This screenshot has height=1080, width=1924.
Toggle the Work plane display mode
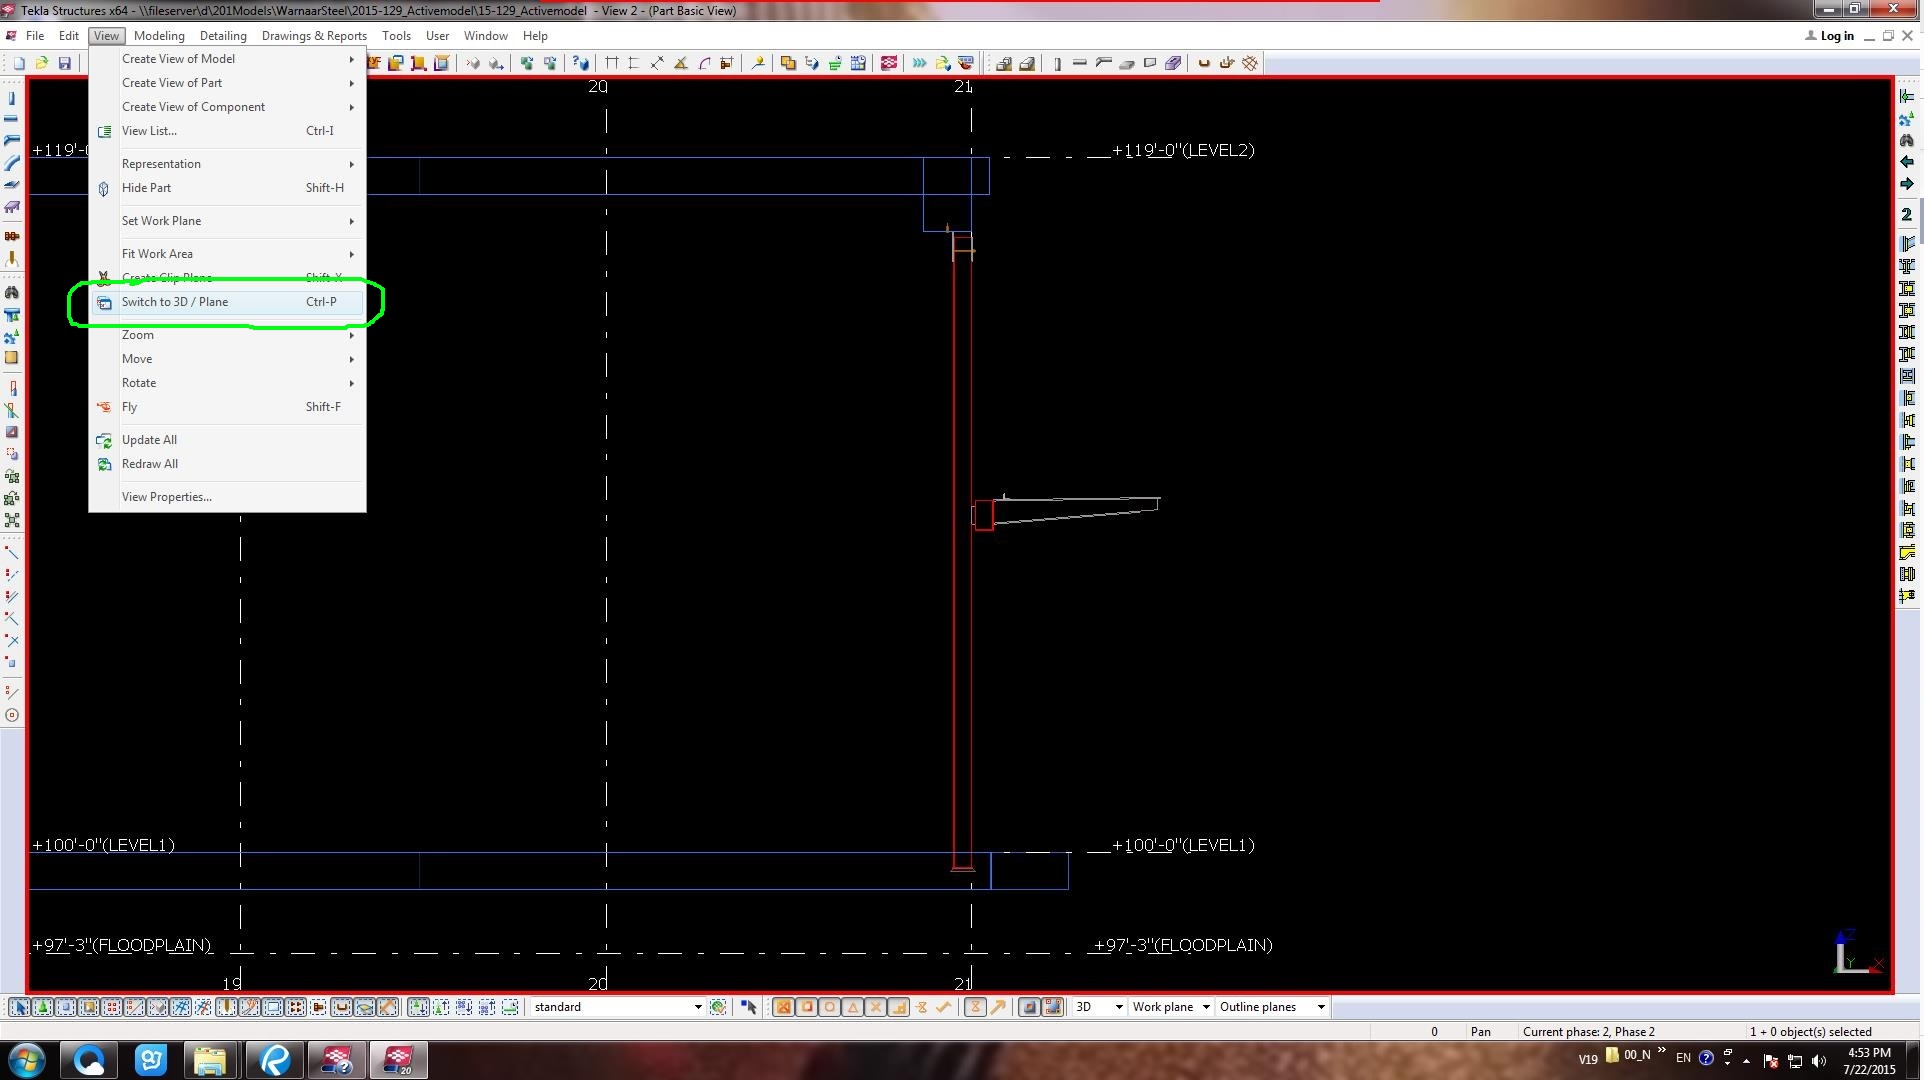(1166, 1006)
